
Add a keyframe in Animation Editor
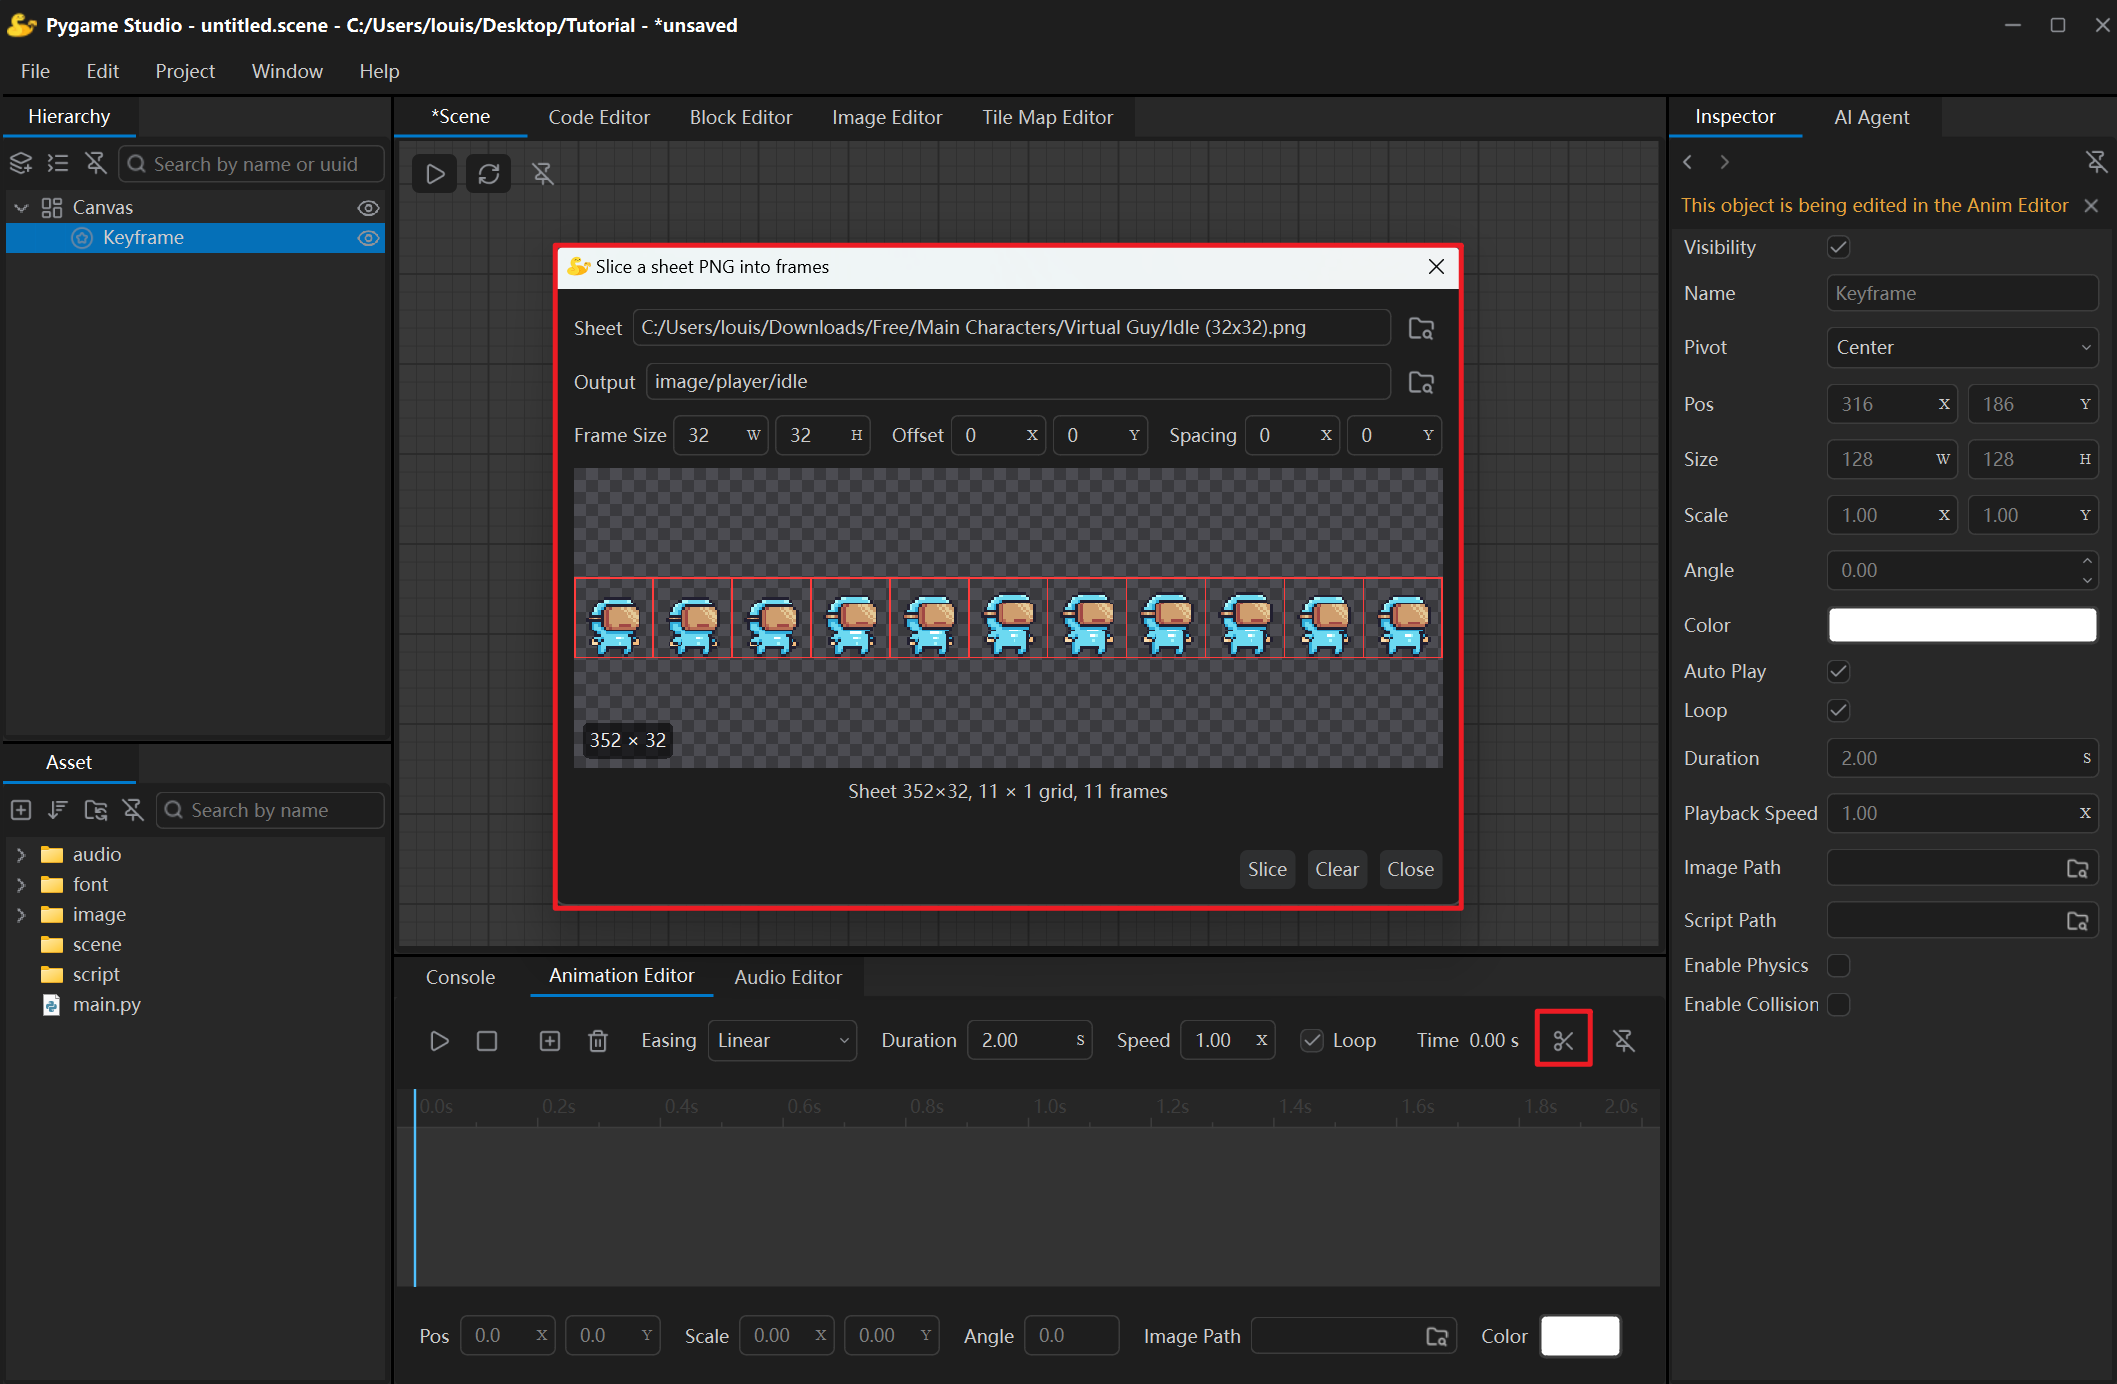tap(550, 1041)
